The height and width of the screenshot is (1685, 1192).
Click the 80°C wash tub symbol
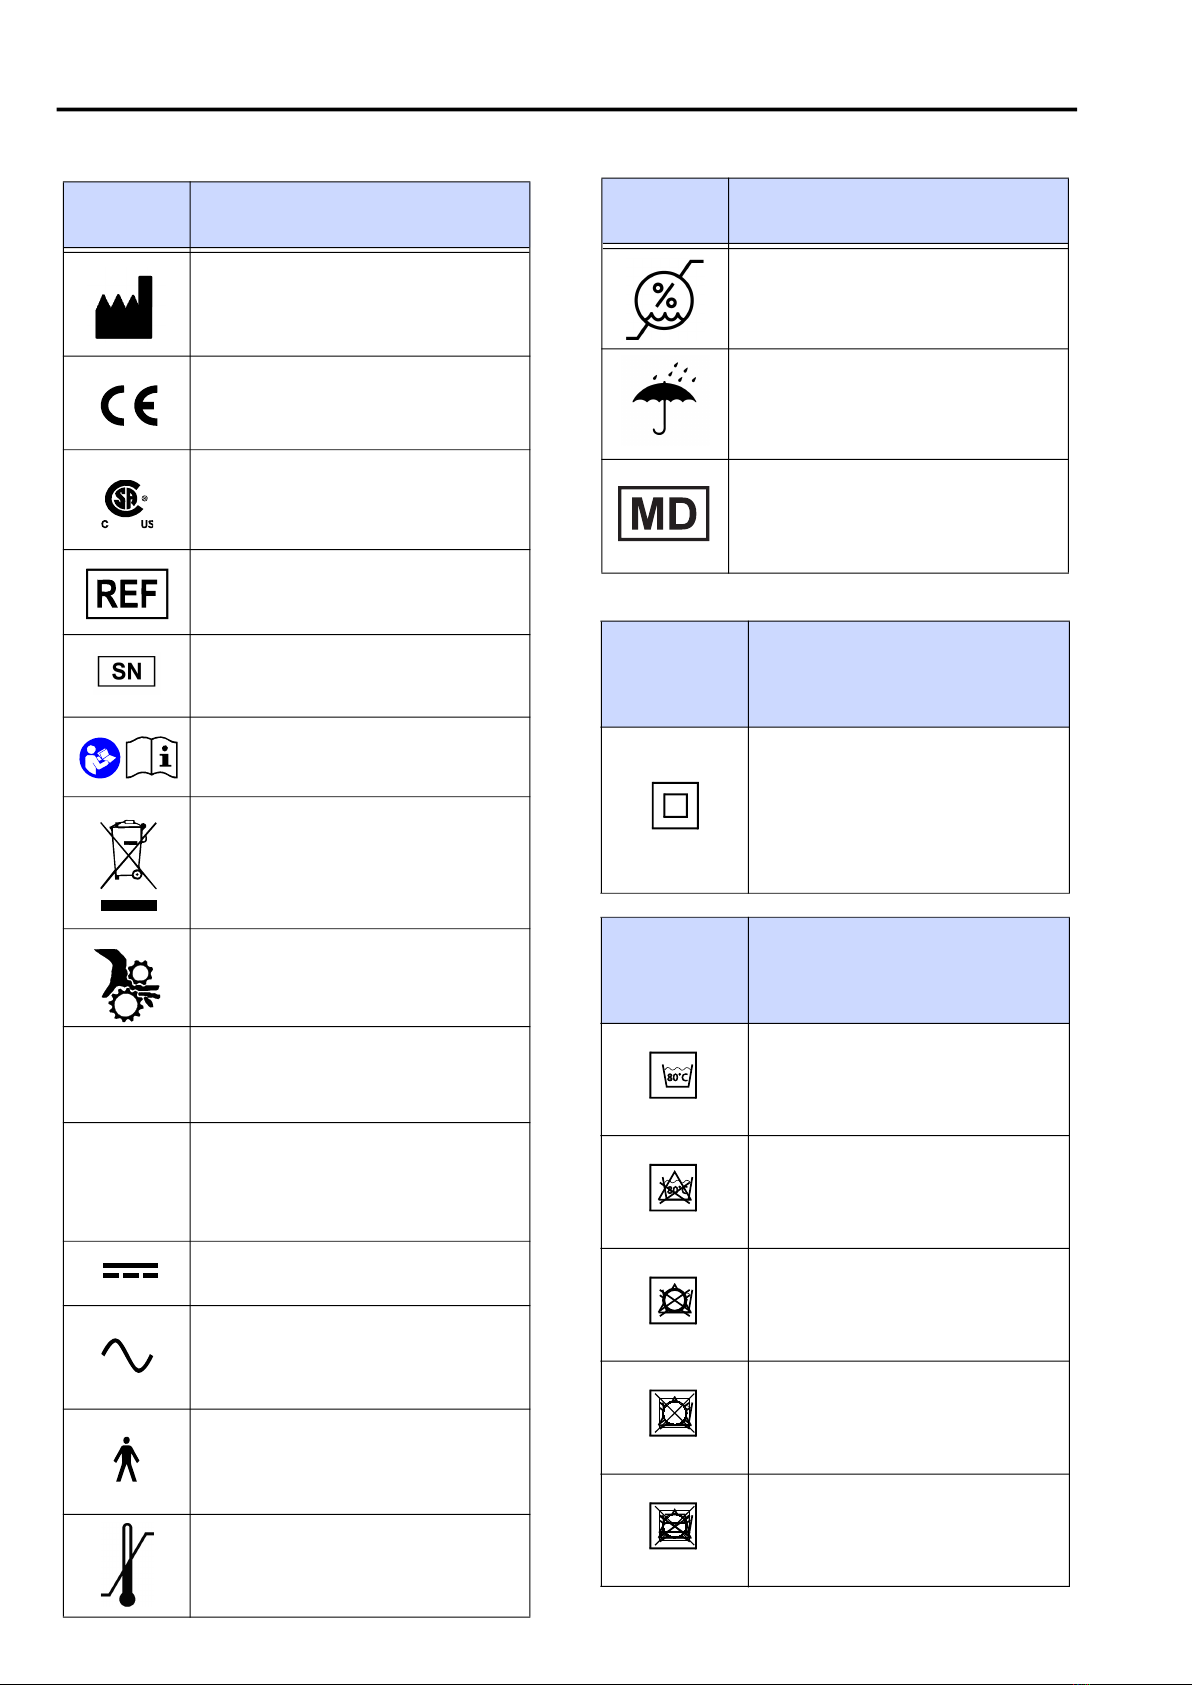[x=673, y=1075]
